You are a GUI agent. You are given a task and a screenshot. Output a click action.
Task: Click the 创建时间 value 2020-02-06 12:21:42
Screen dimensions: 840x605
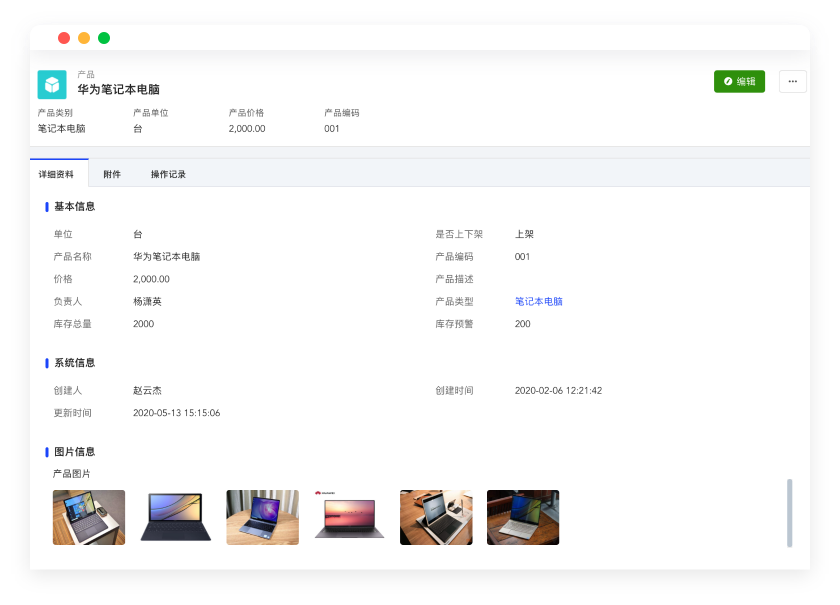(x=558, y=391)
